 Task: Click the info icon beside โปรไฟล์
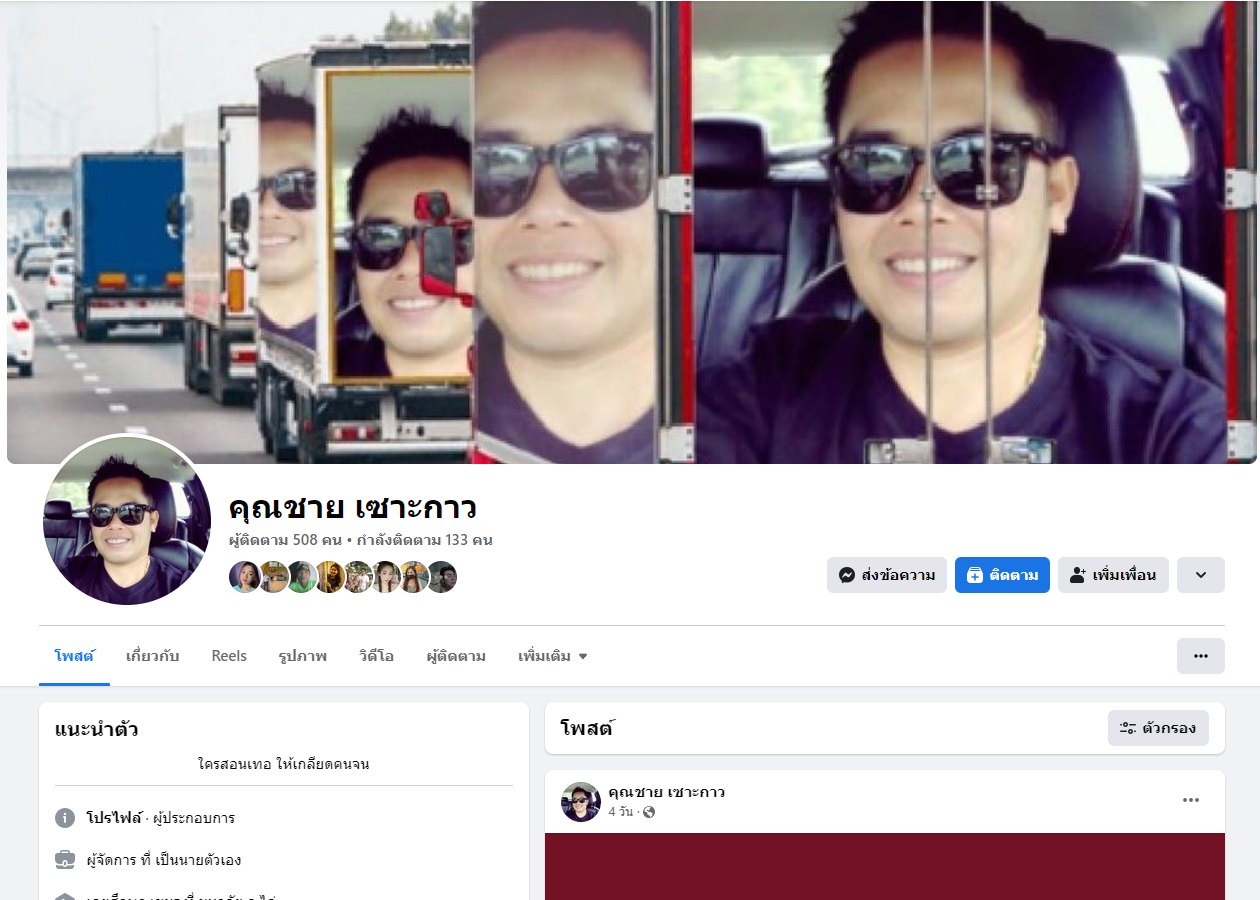tap(65, 818)
